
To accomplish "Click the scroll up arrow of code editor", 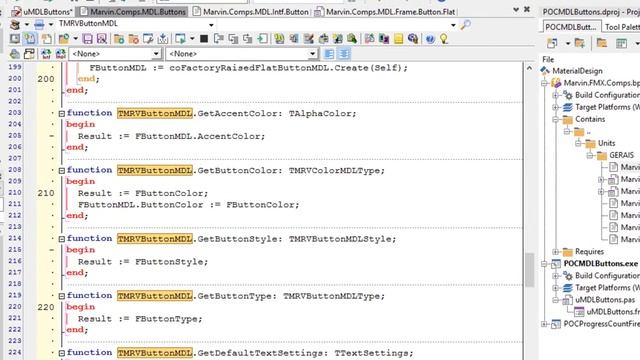I will tap(529, 68).
